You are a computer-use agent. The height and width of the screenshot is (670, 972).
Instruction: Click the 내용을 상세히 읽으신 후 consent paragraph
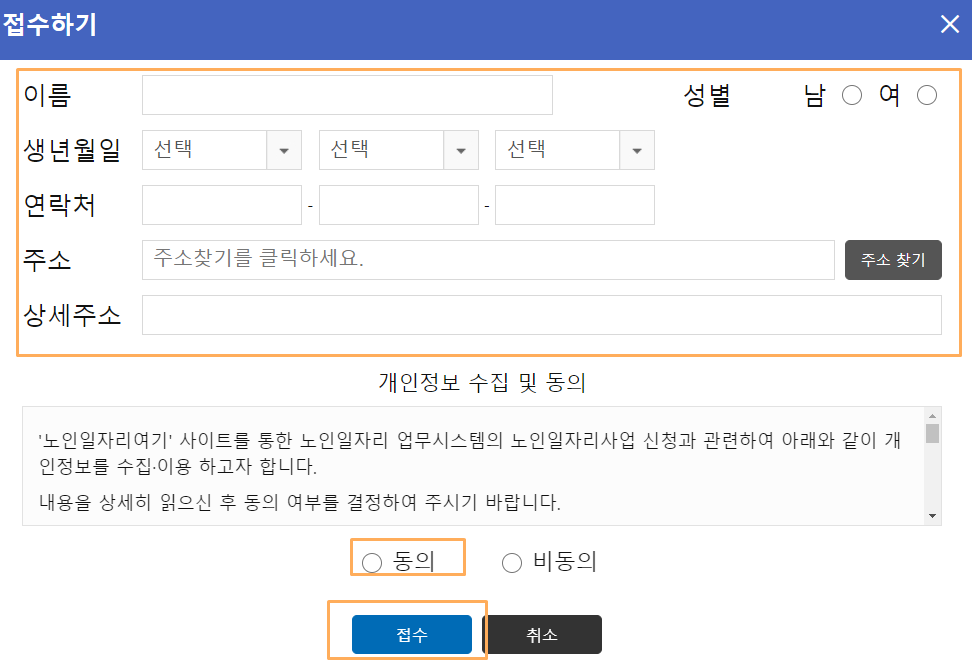[299, 501]
